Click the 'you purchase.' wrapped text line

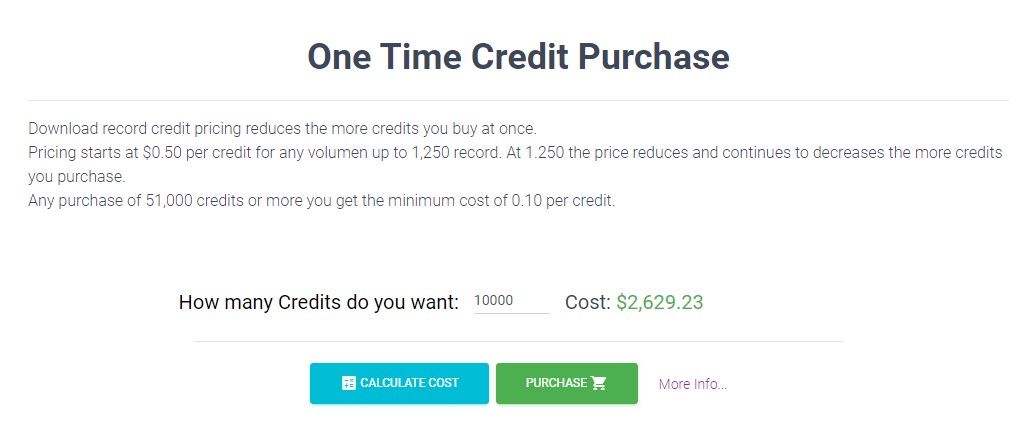point(76,178)
